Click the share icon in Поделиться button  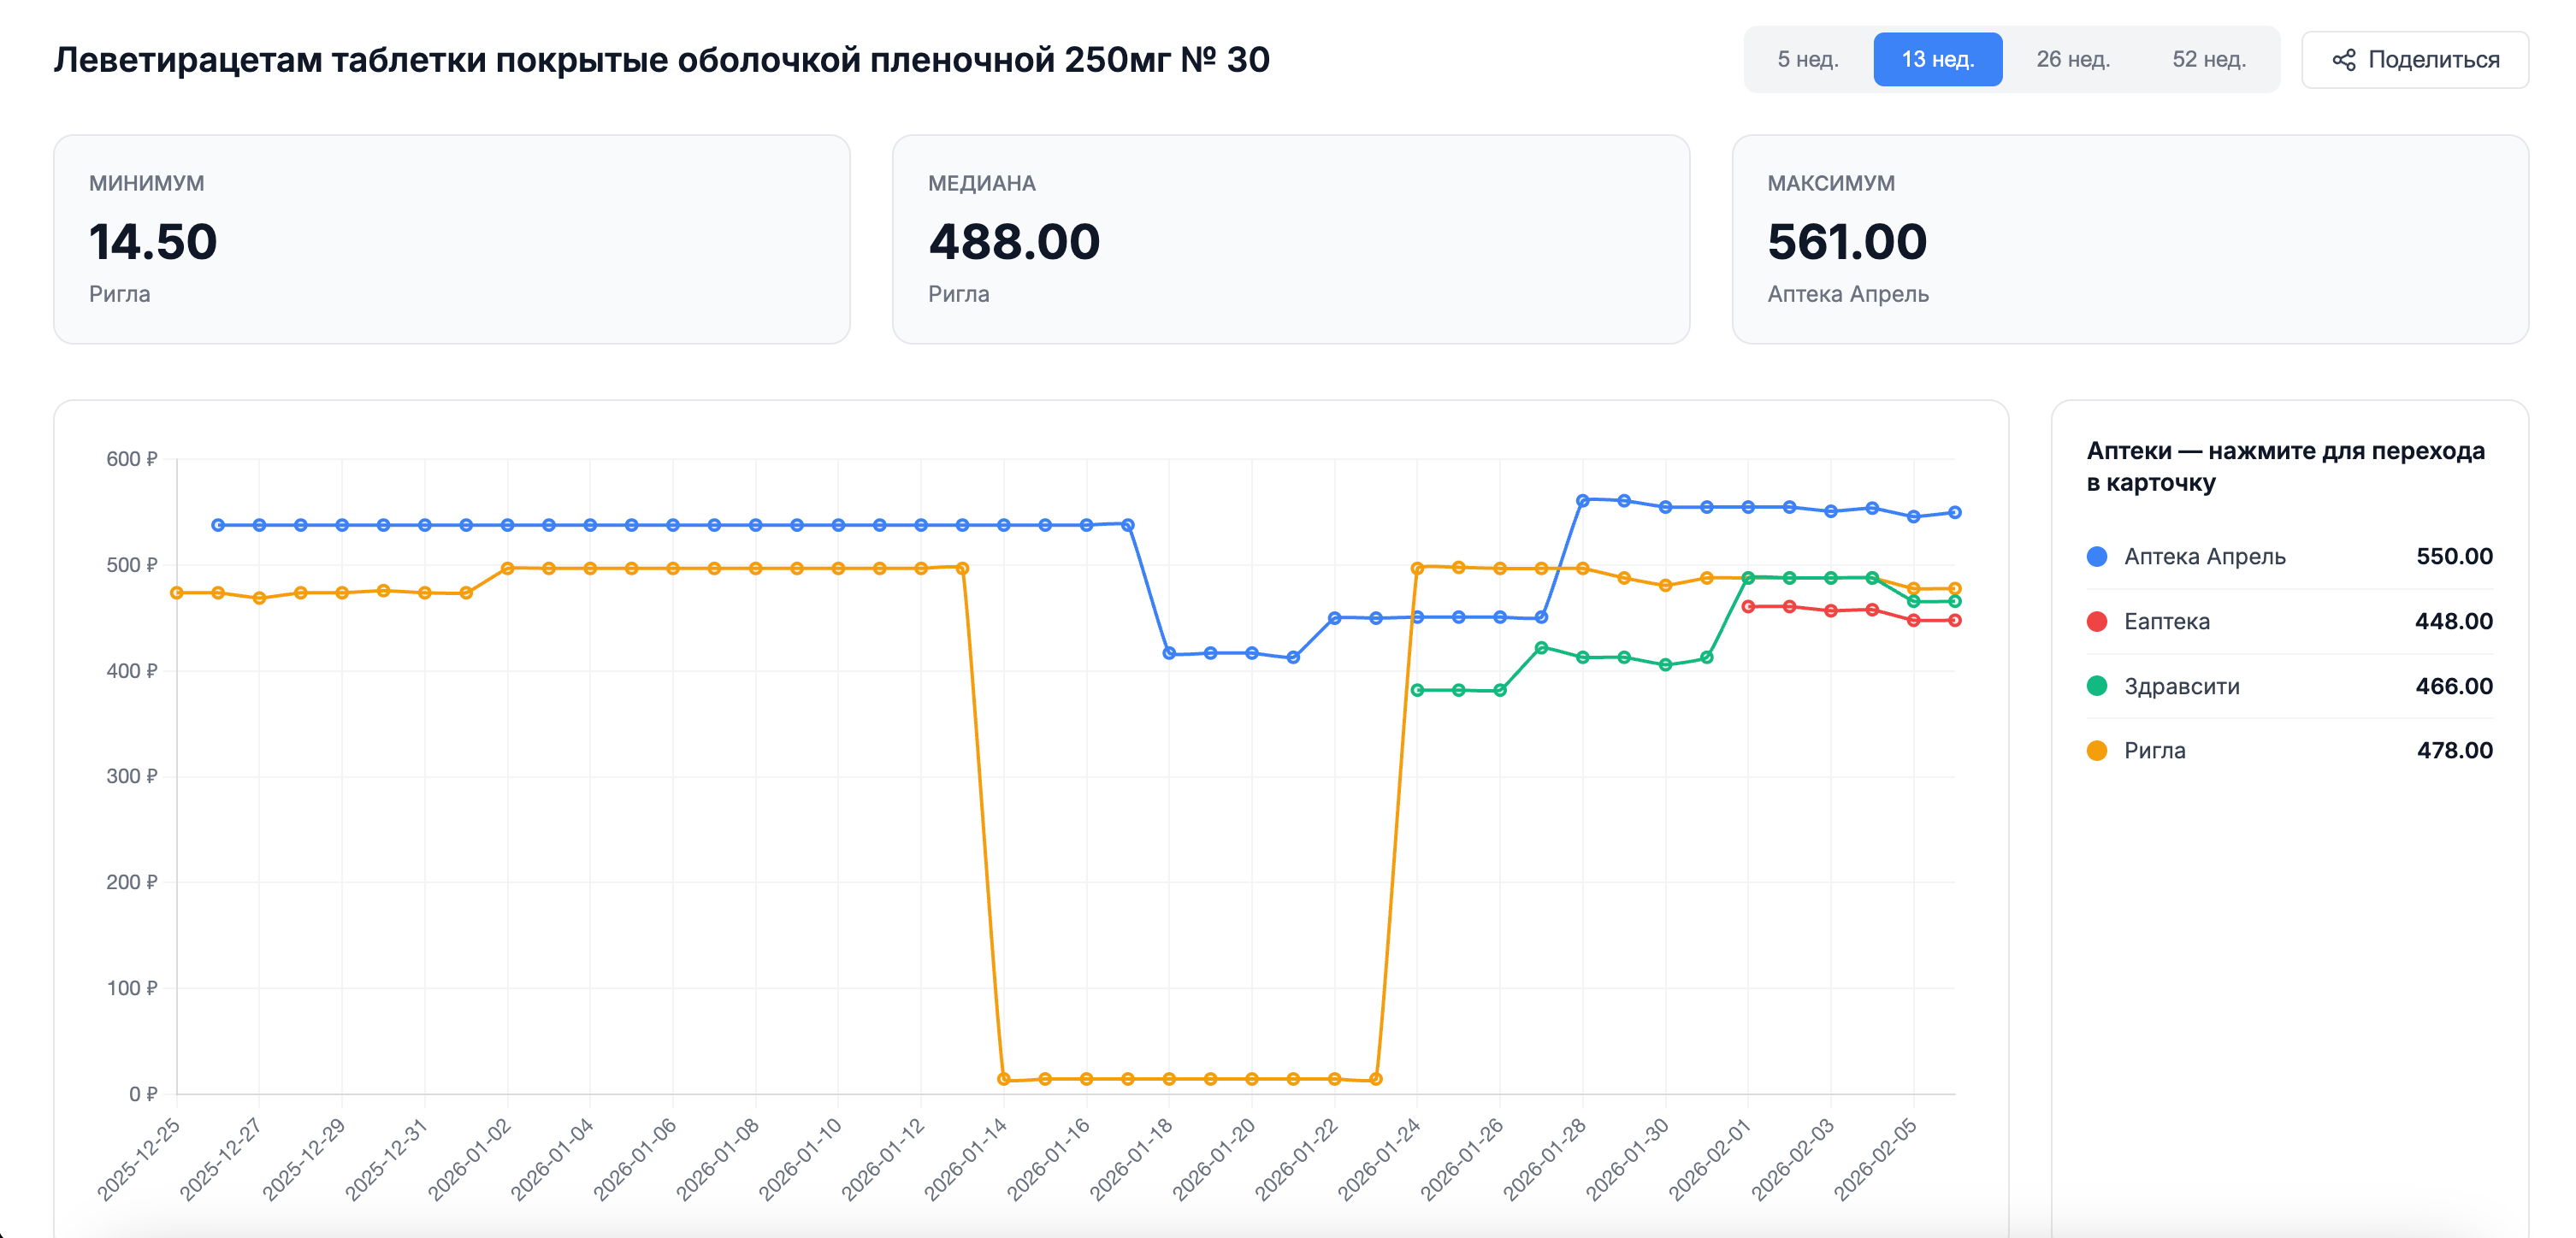click(x=2343, y=60)
